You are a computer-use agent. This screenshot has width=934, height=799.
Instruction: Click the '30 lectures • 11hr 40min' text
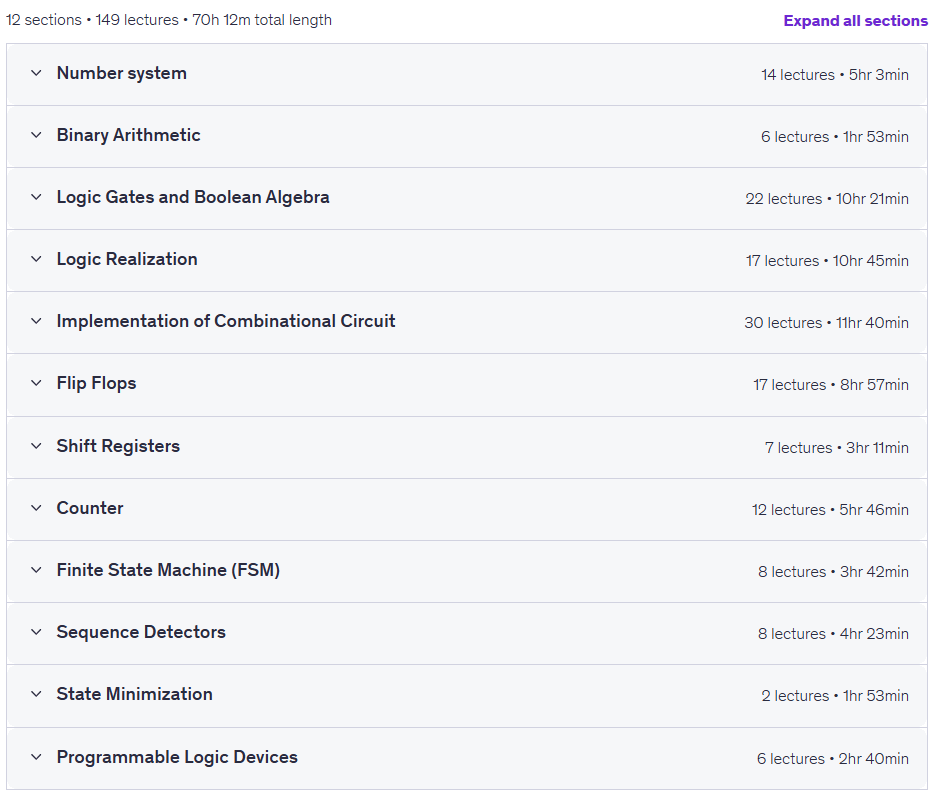click(826, 323)
